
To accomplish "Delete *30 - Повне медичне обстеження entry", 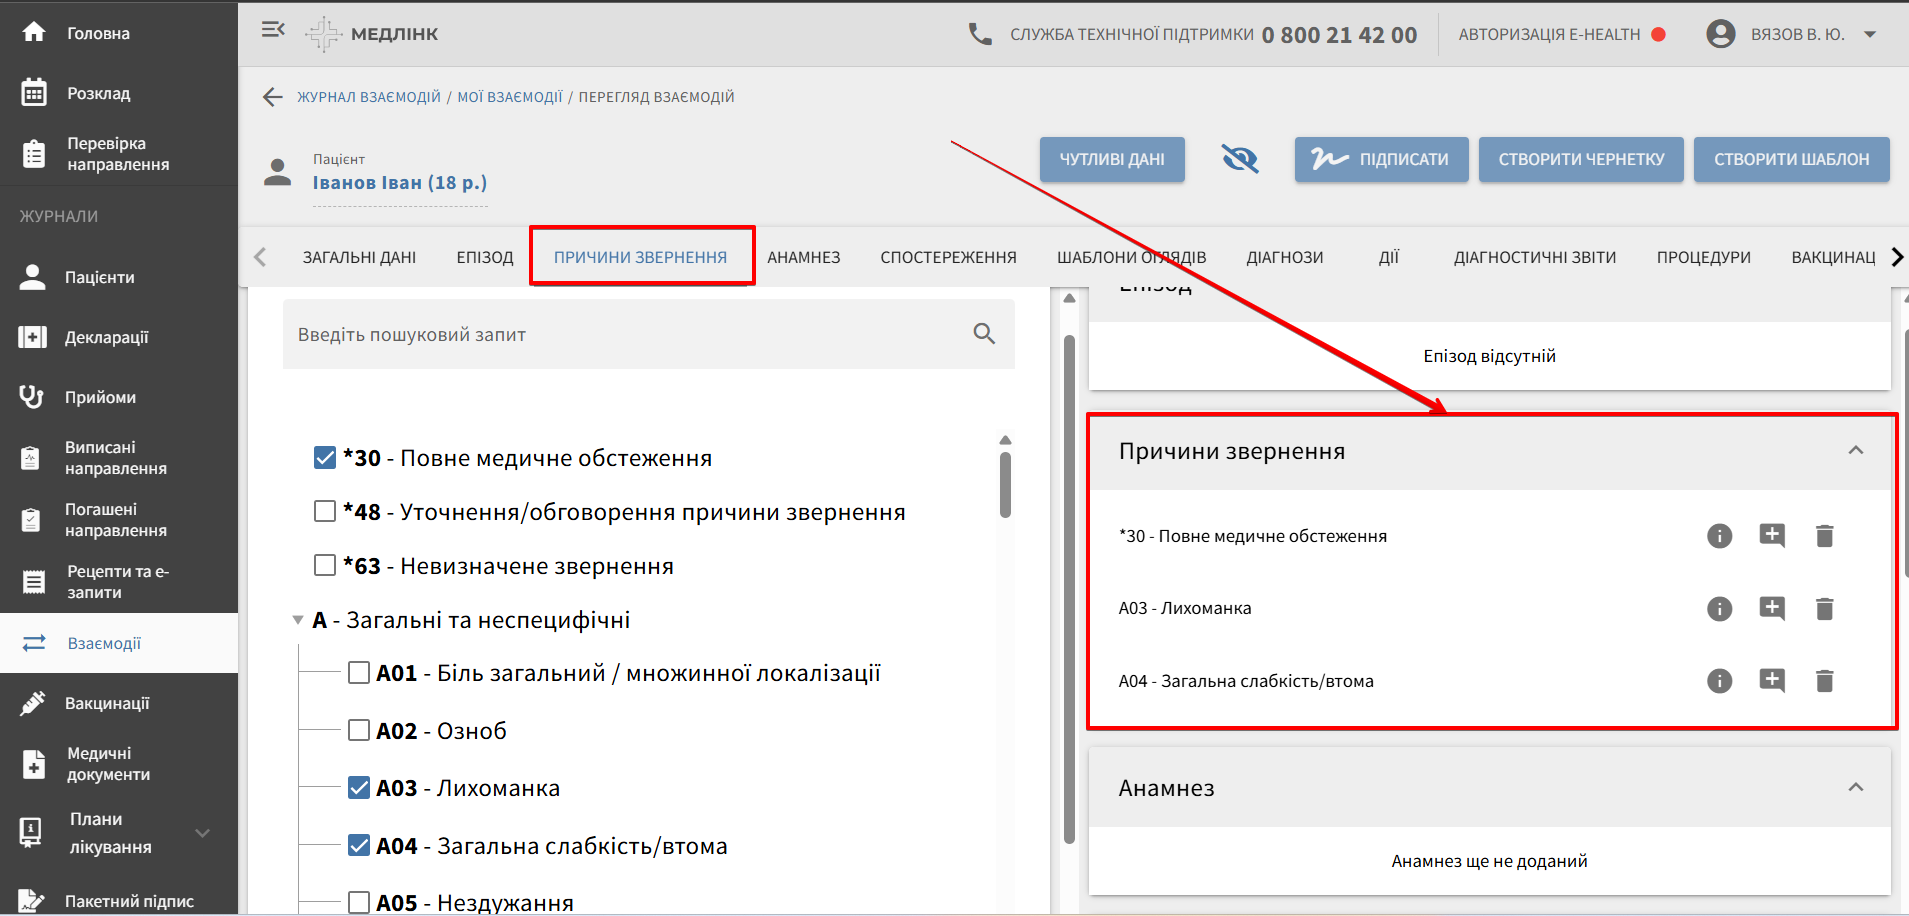I will pos(1824,537).
